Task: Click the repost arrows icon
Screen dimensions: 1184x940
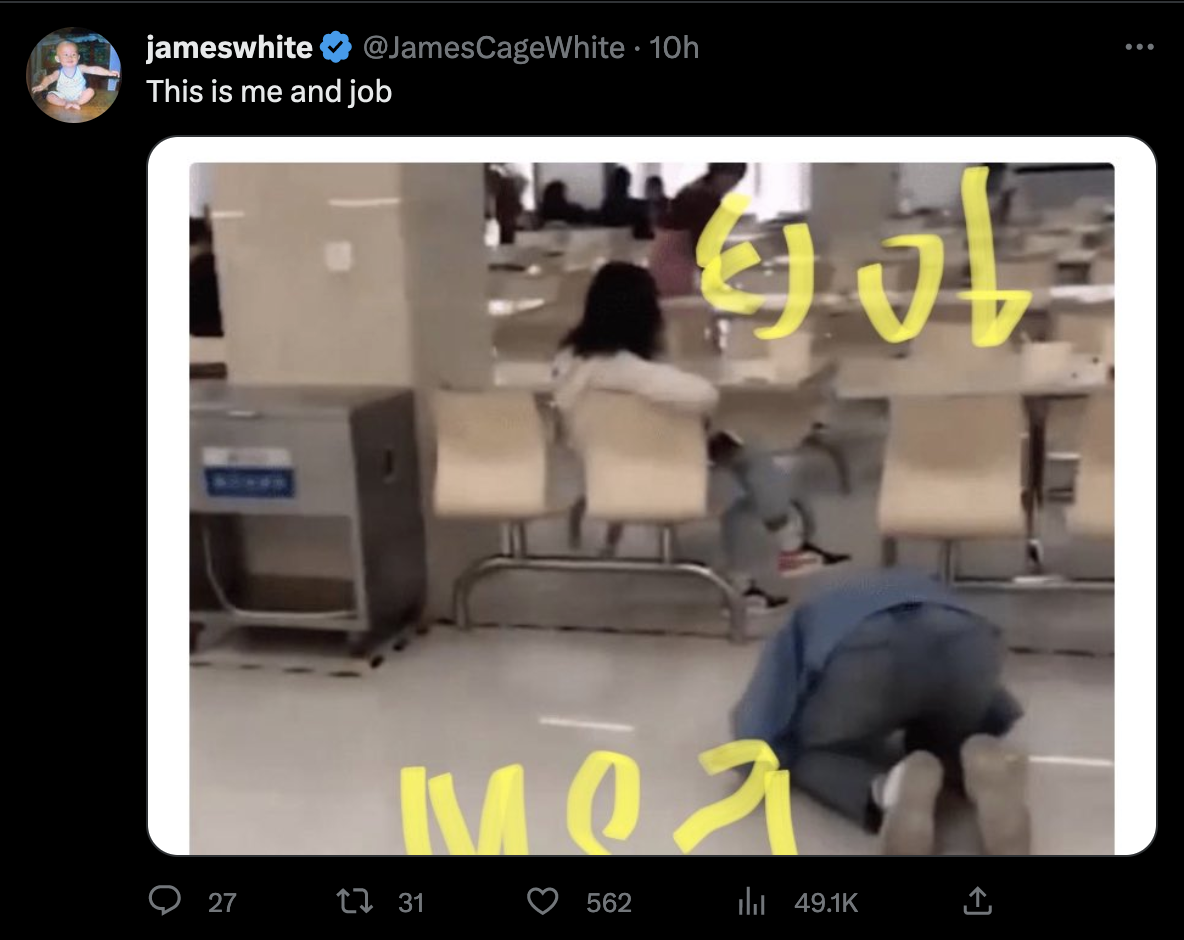Action: click(x=354, y=901)
